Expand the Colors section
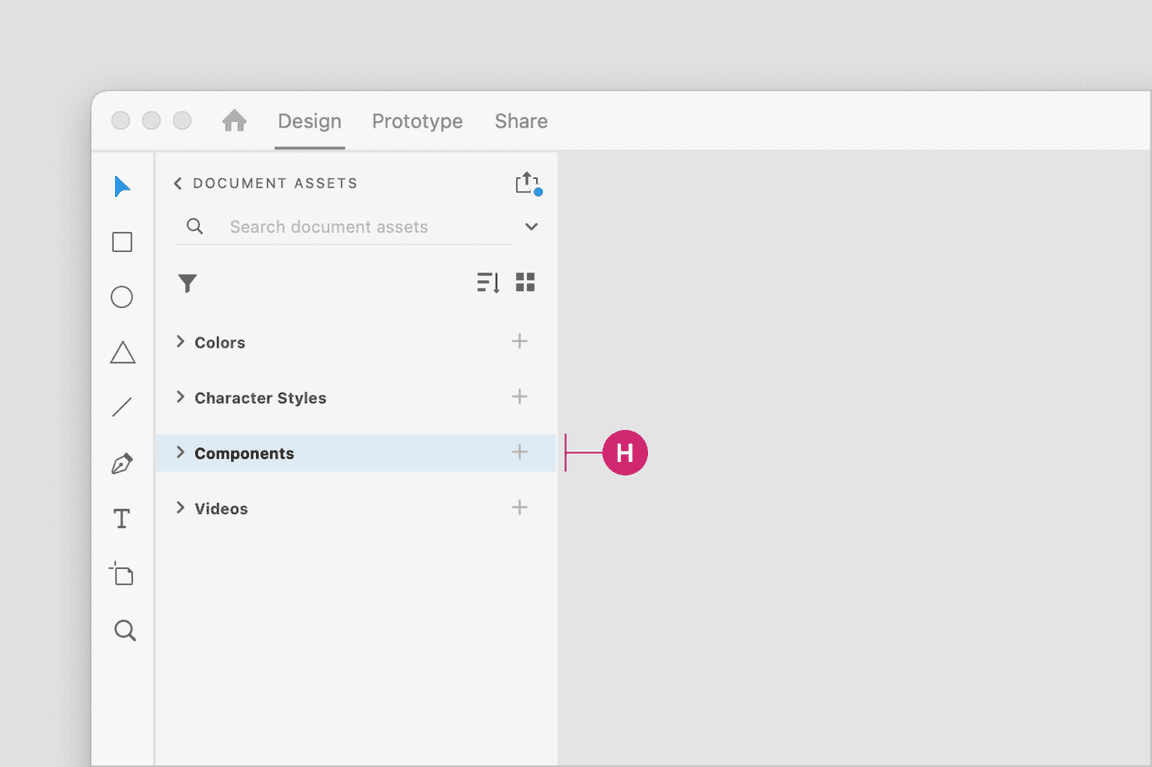1152x767 pixels. pyautogui.click(x=181, y=342)
